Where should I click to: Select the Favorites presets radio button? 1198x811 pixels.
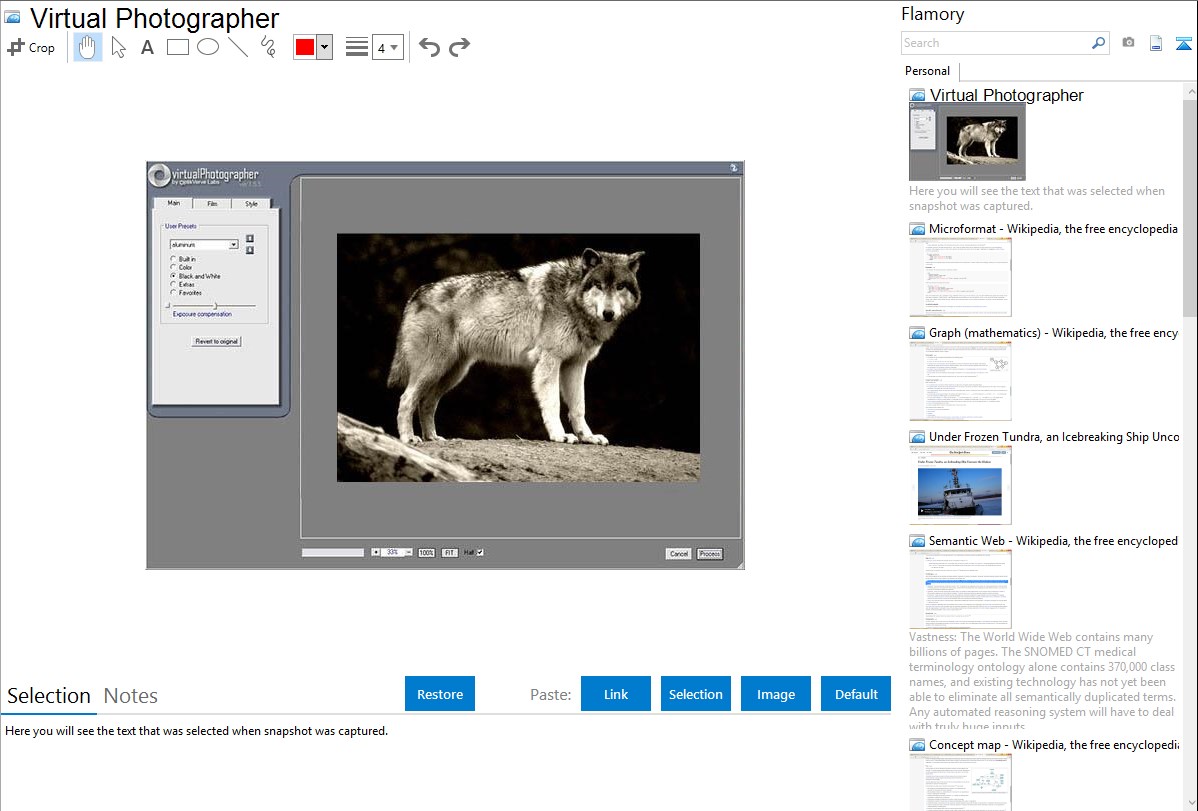[173, 293]
